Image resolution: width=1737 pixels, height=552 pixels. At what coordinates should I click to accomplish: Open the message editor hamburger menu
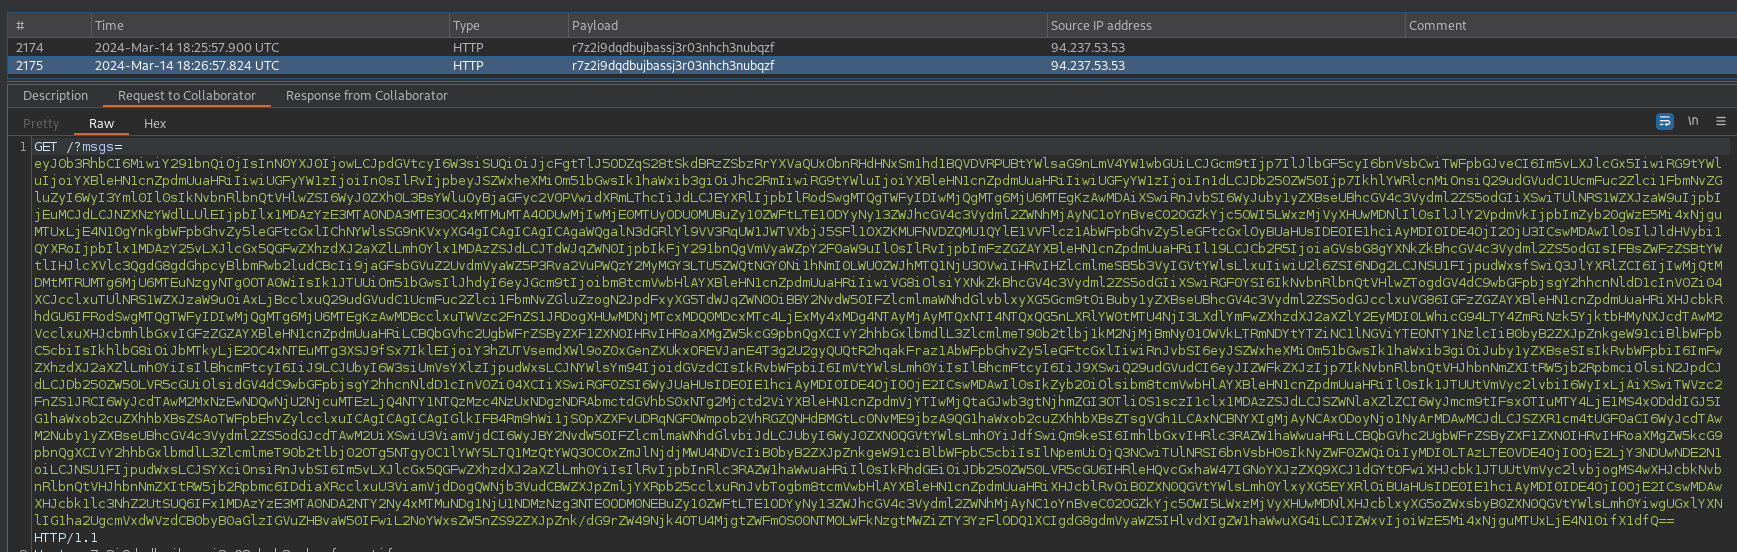1721,121
